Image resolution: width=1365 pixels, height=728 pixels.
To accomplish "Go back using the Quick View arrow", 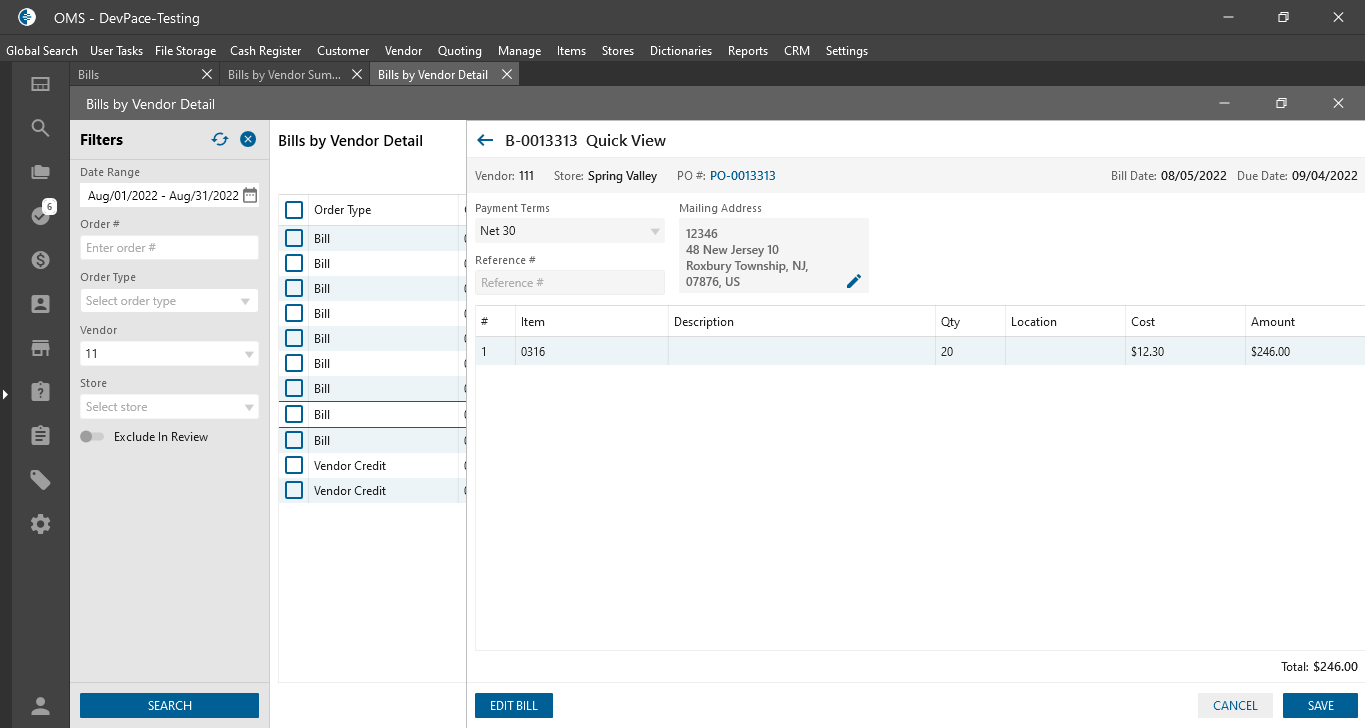I will pos(486,141).
